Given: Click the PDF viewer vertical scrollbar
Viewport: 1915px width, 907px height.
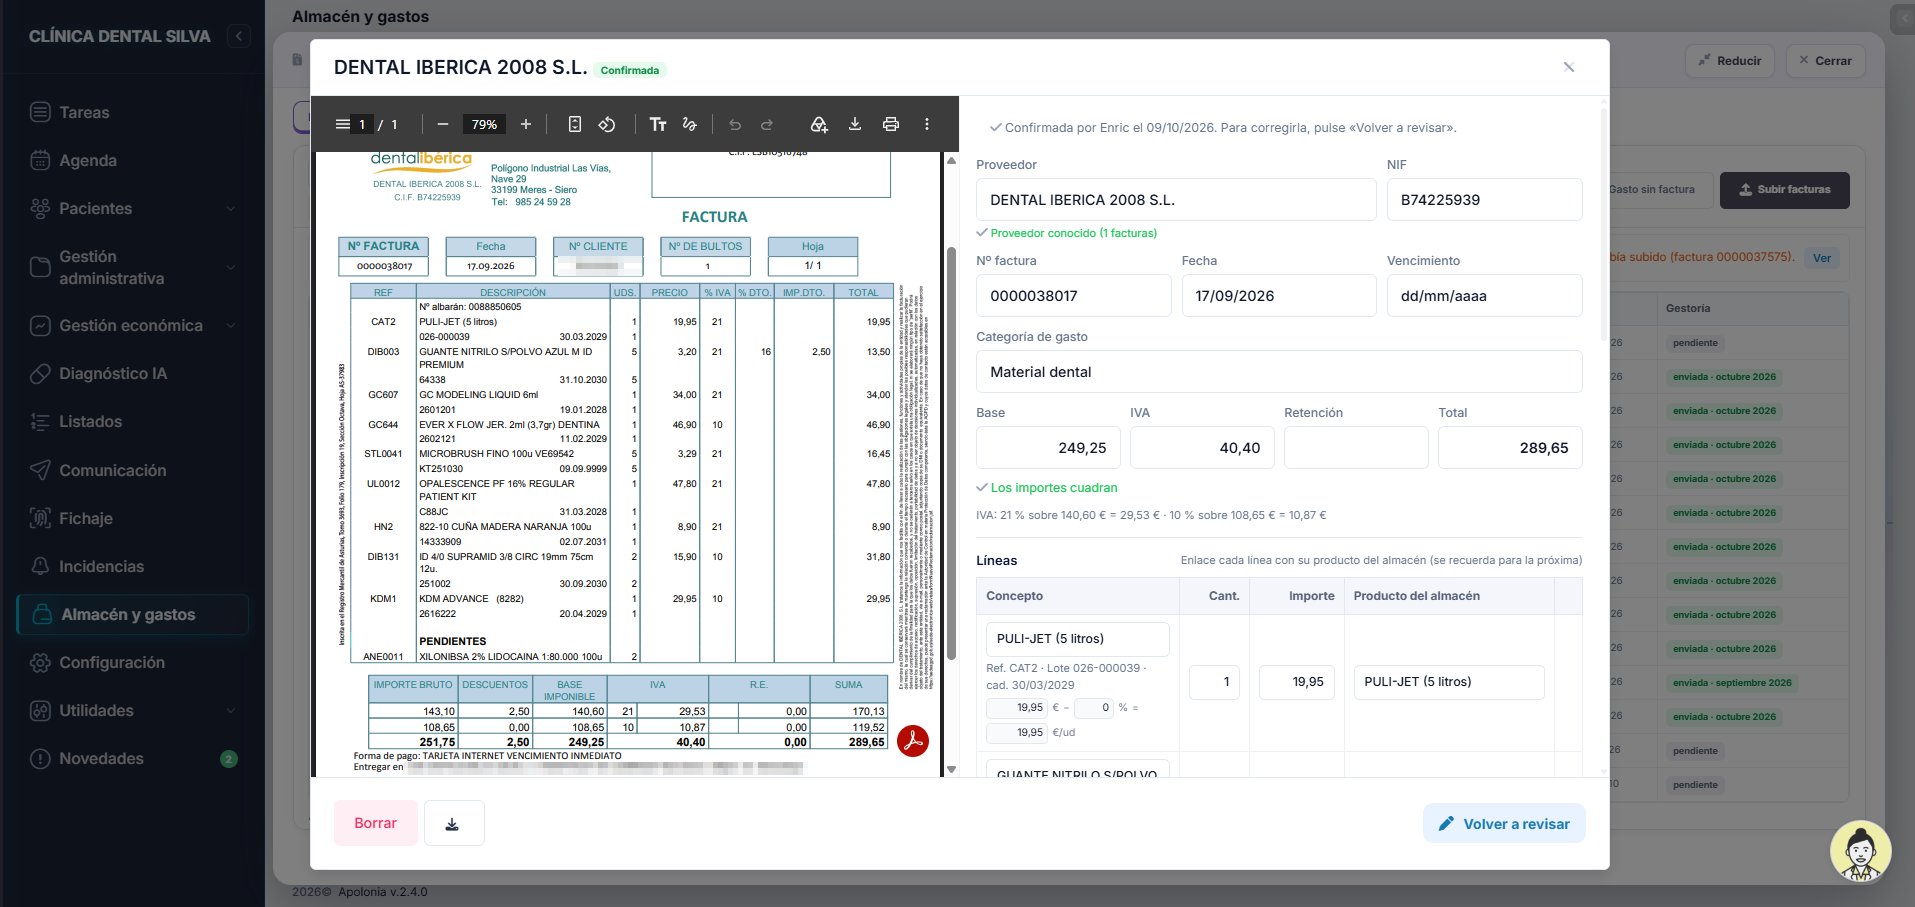Looking at the screenshot, I should [951, 452].
